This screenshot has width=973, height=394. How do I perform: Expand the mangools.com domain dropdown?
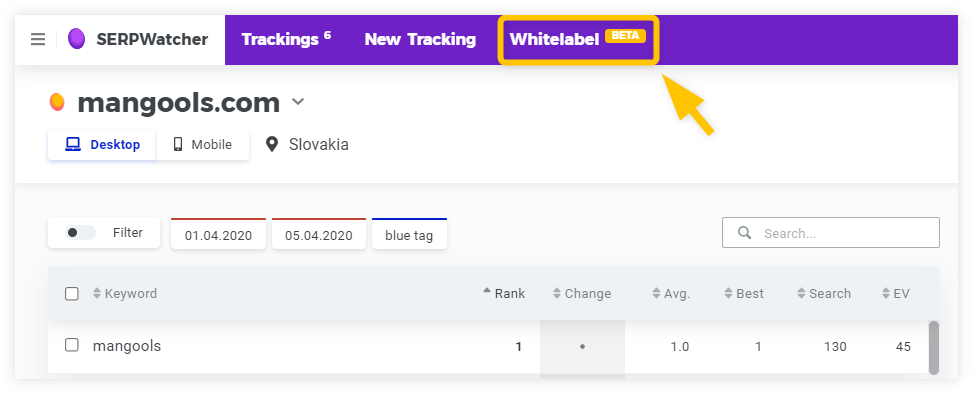point(298,102)
